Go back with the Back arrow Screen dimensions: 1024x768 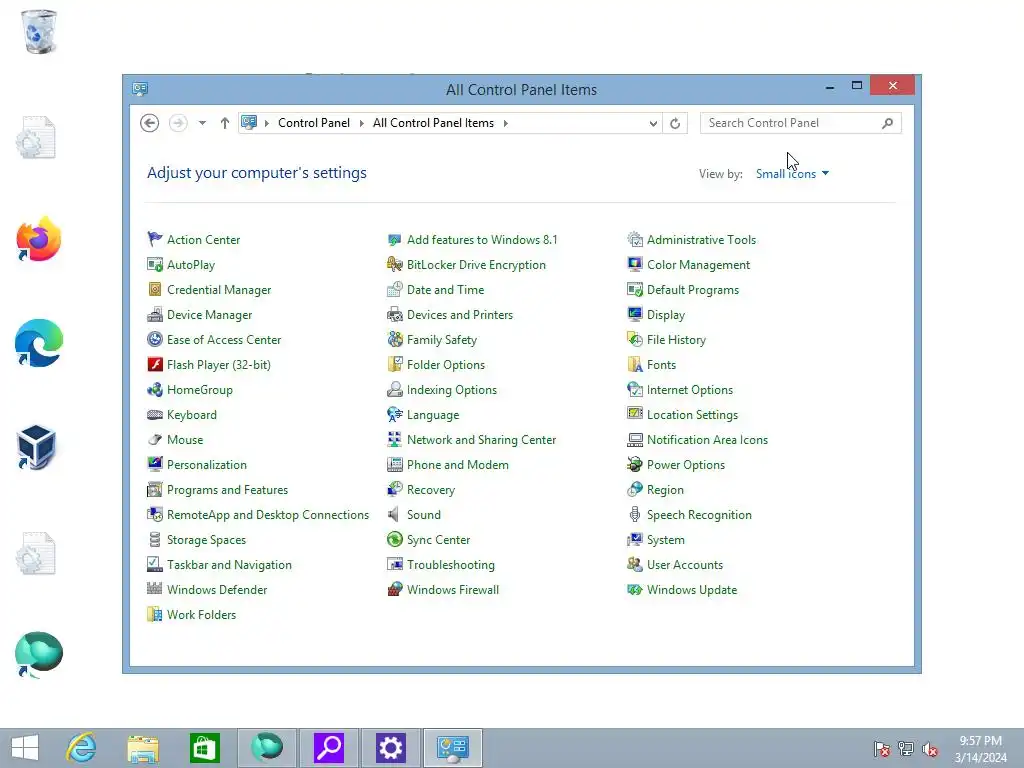tap(150, 123)
